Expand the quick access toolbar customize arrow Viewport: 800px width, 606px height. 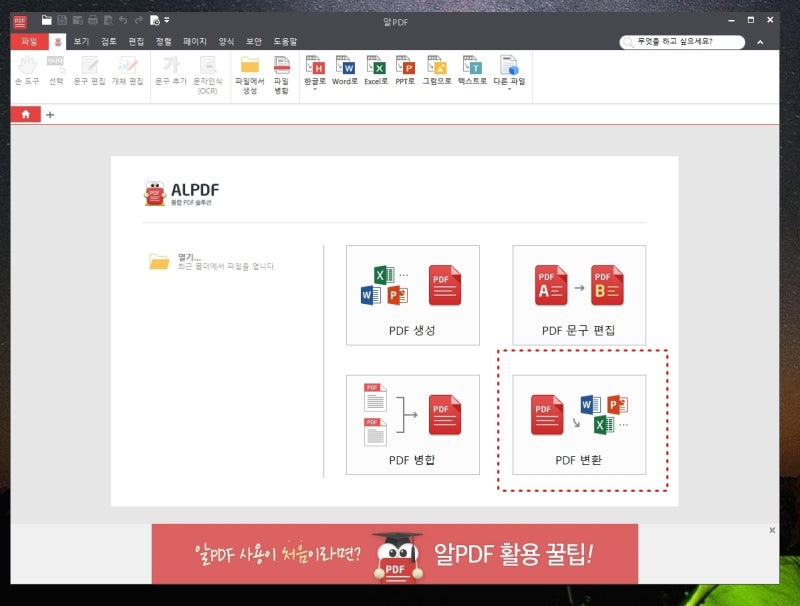(167, 20)
